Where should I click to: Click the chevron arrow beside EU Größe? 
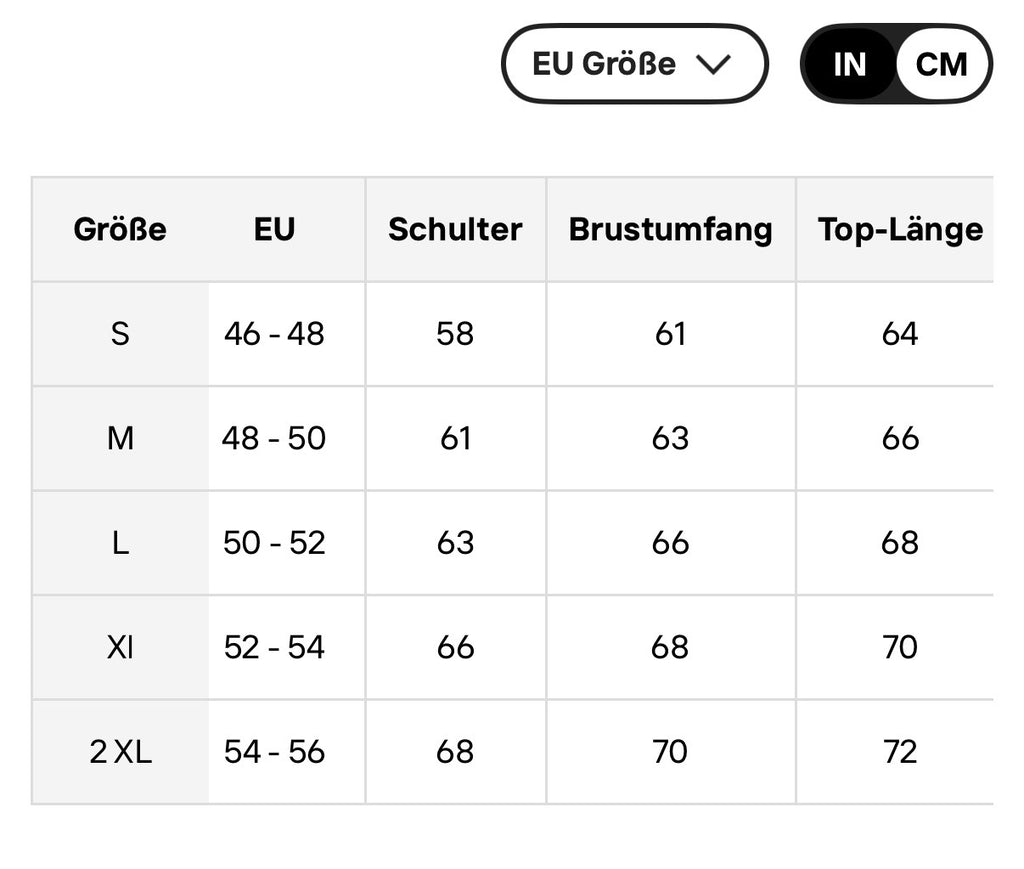pyautogui.click(x=714, y=64)
